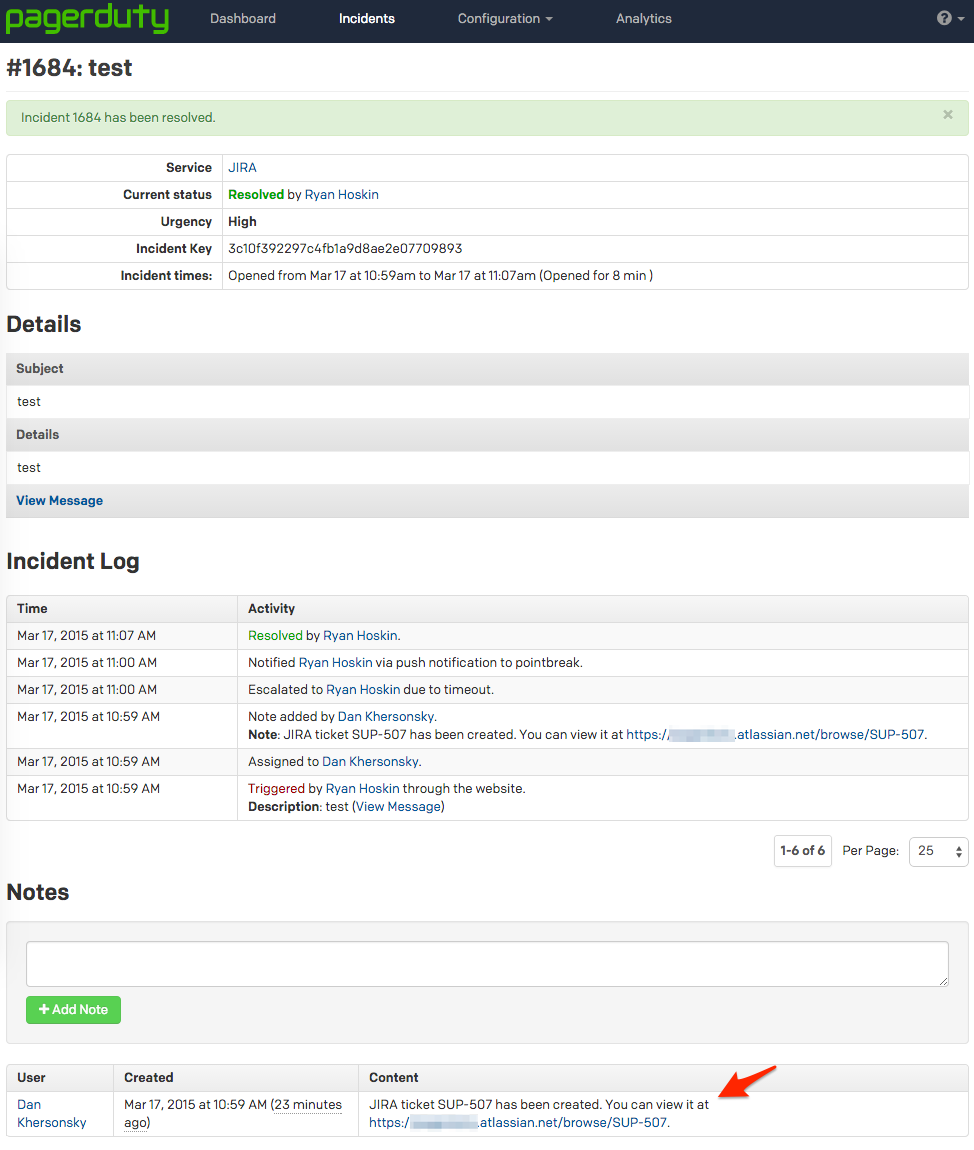
Task: Click the Resolved status text in Current status
Action: pos(256,194)
